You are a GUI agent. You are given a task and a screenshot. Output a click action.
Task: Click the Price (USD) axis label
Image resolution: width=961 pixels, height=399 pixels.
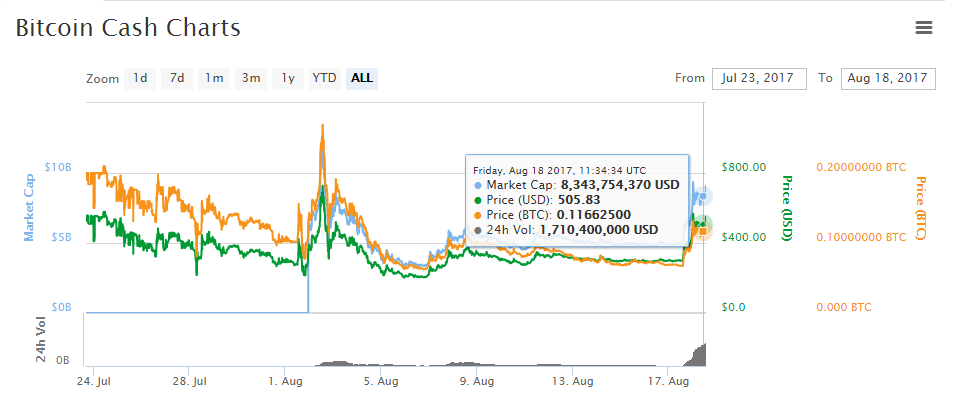787,208
